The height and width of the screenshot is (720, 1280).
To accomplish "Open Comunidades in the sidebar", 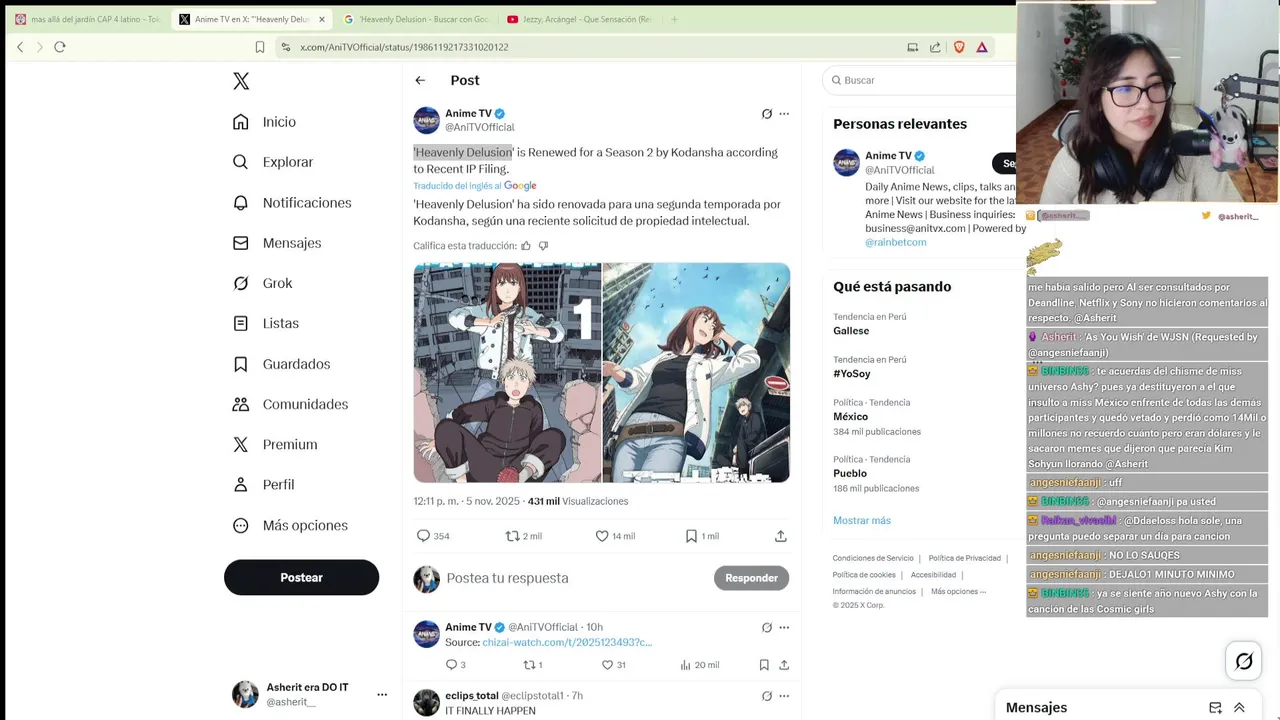I will (290, 404).
